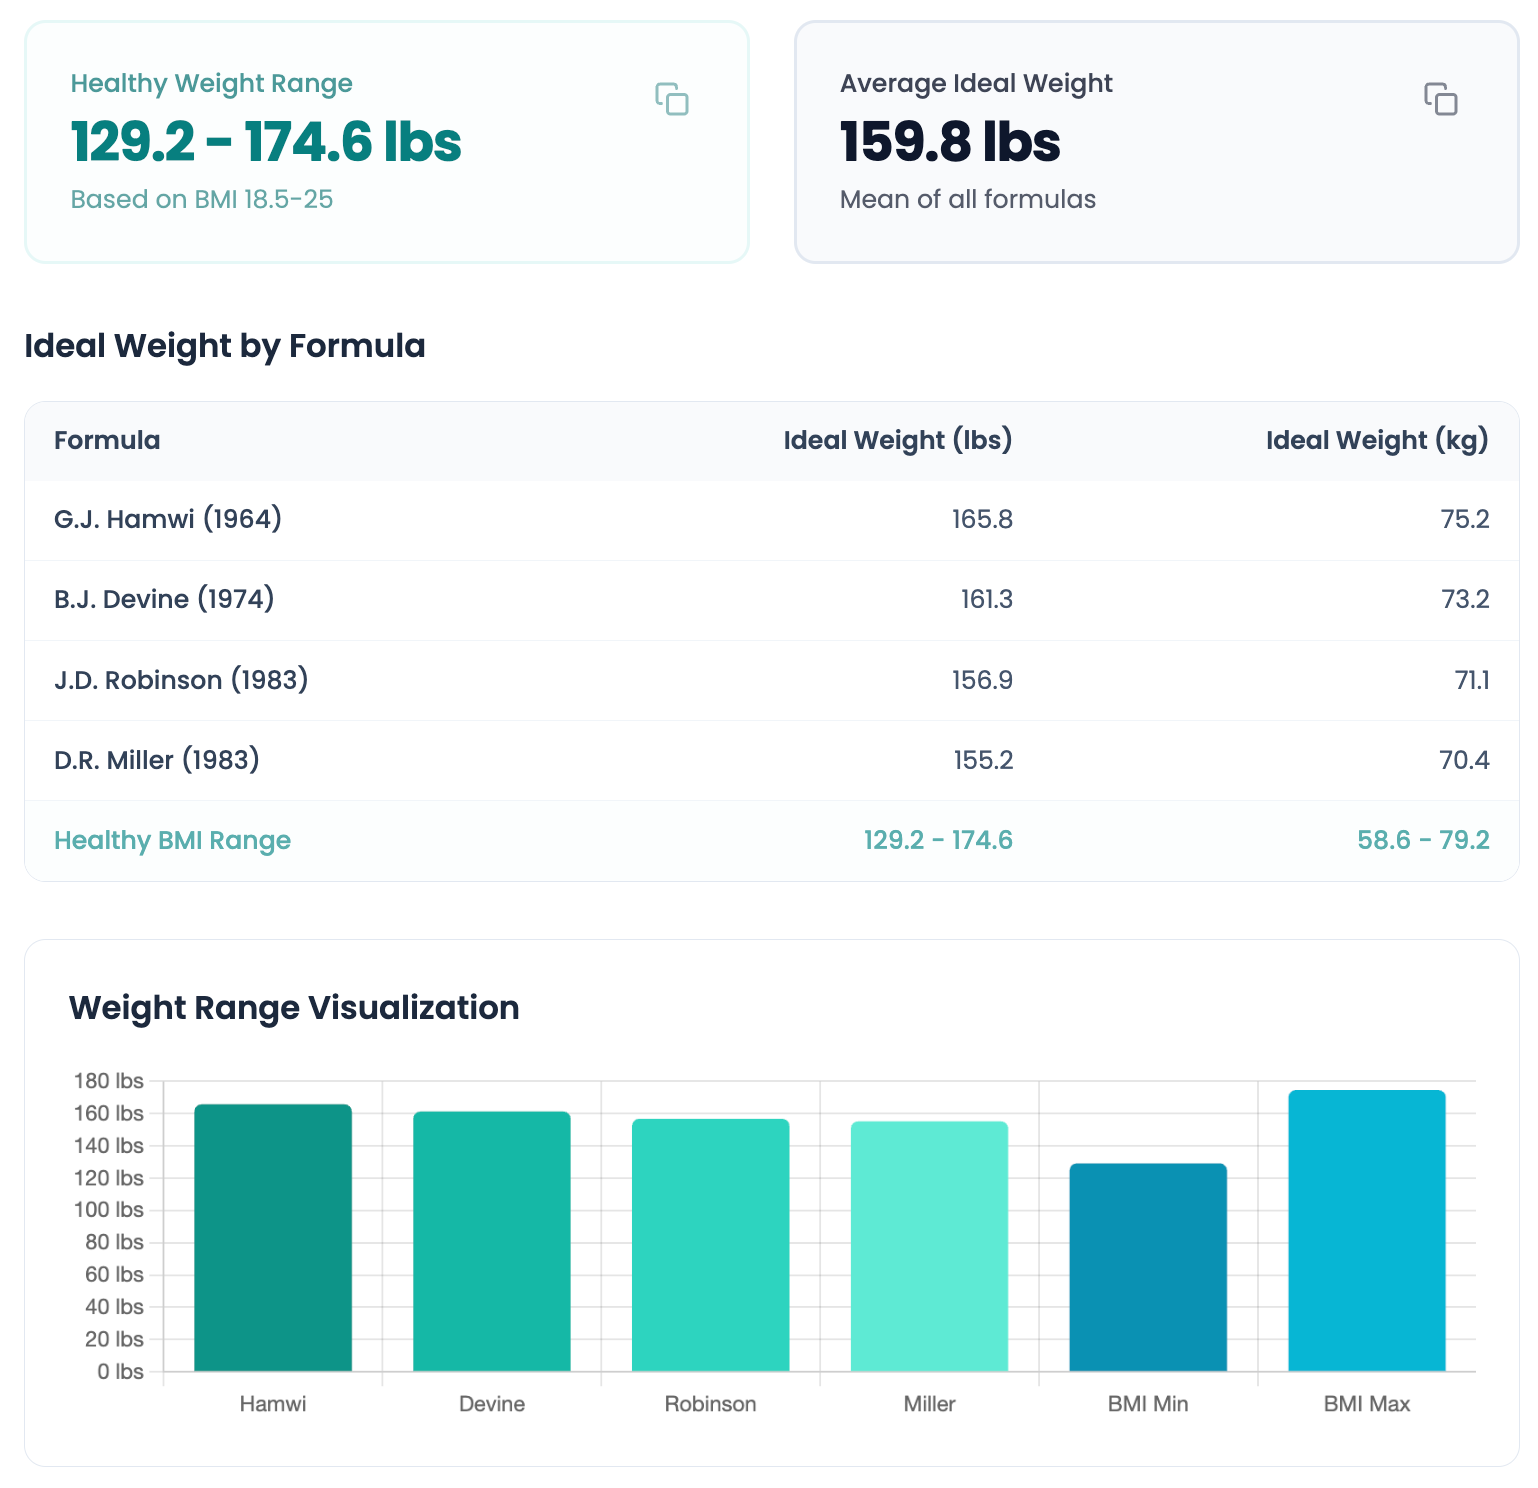1538x1488 pixels.
Task: Click the Healthy Weight Range card
Action: [x=386, y=140]
